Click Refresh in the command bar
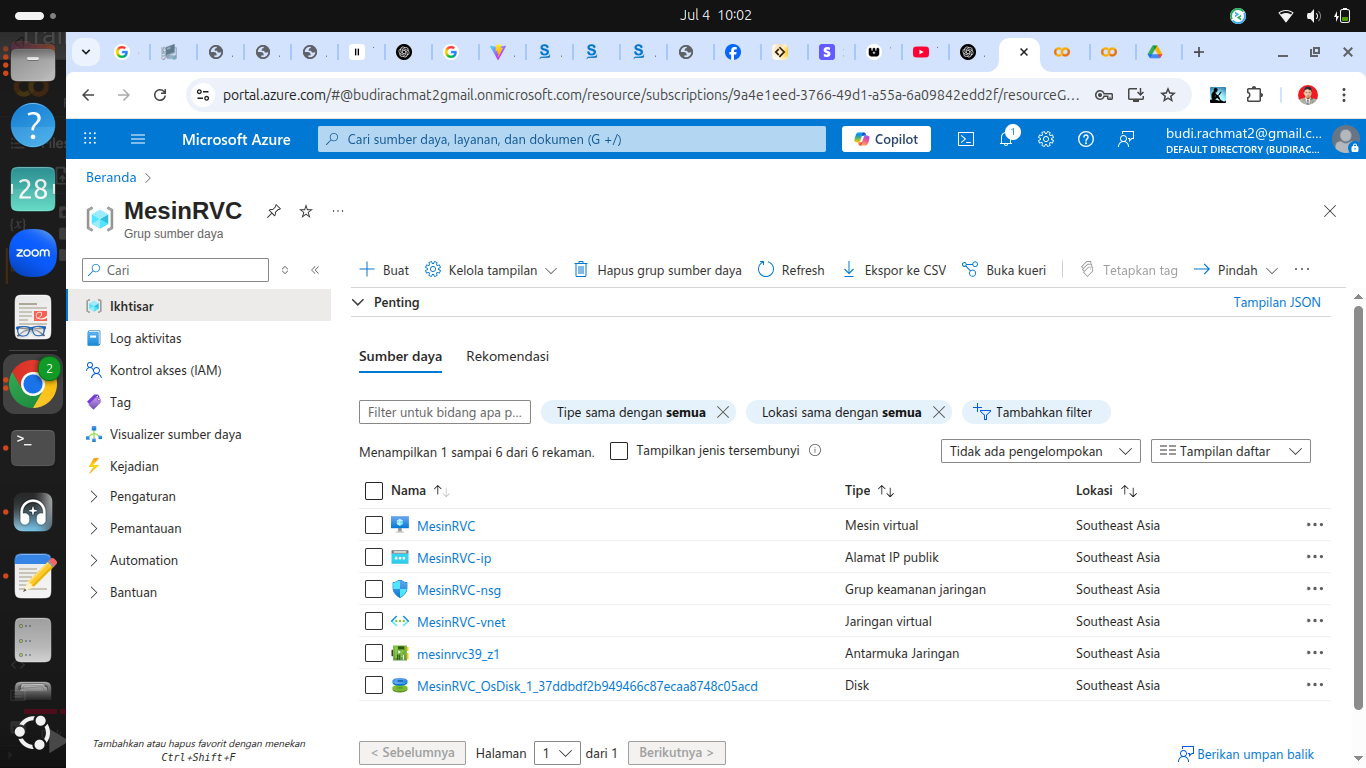This screenshot has height=768, width=1366. pyautogui.click(x=791, y=270)
